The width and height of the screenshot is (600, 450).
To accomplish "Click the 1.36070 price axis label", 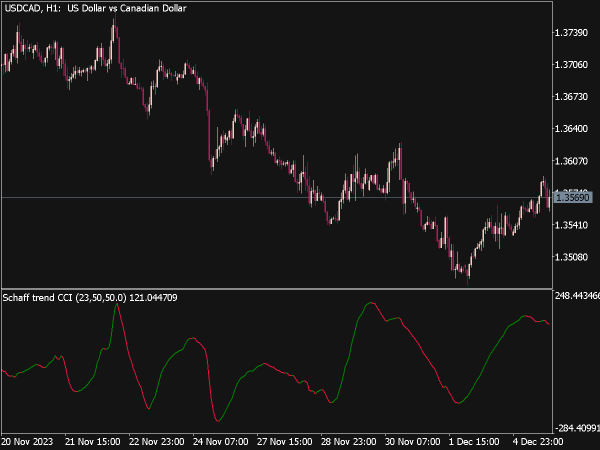I will coord(574,161).
